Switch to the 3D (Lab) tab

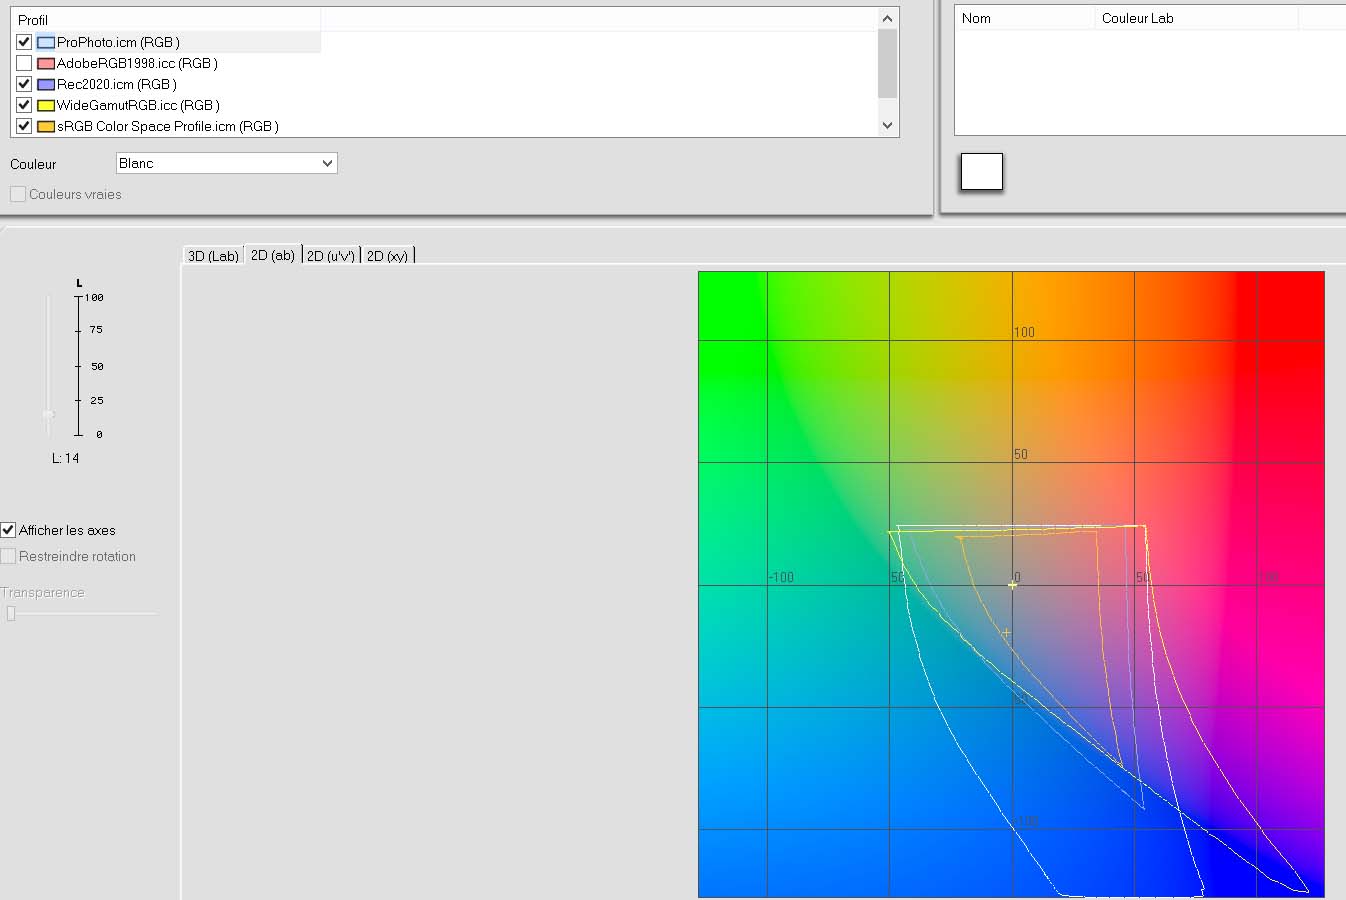coord(213,256)
